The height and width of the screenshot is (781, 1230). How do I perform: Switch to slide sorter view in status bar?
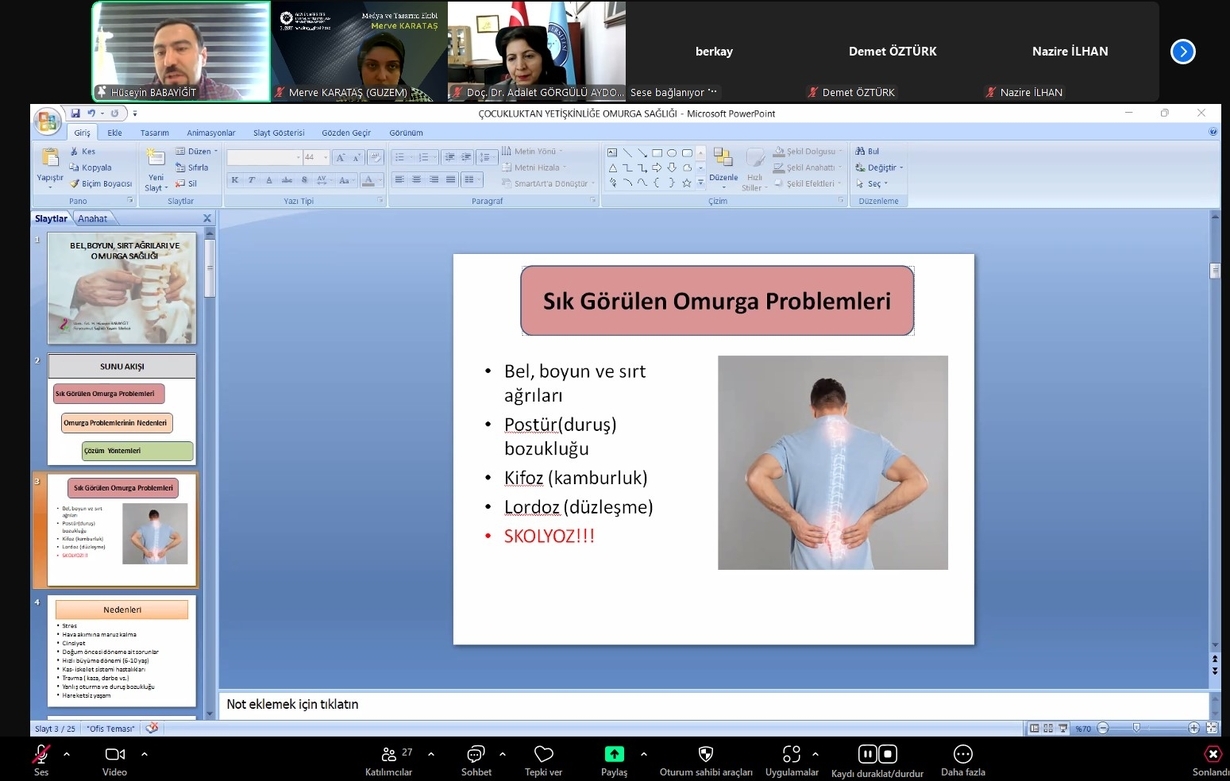(x=1047, y=728)
